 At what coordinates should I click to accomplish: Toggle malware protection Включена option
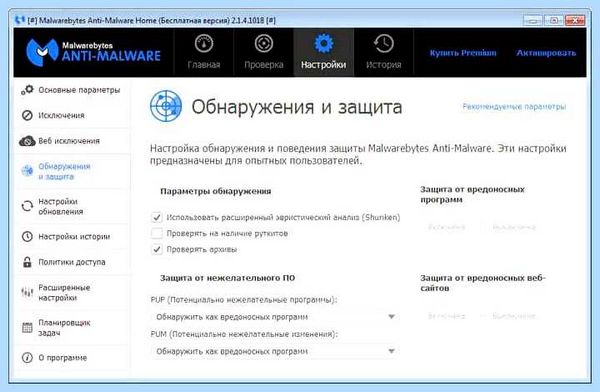click(x=446, y=227)
